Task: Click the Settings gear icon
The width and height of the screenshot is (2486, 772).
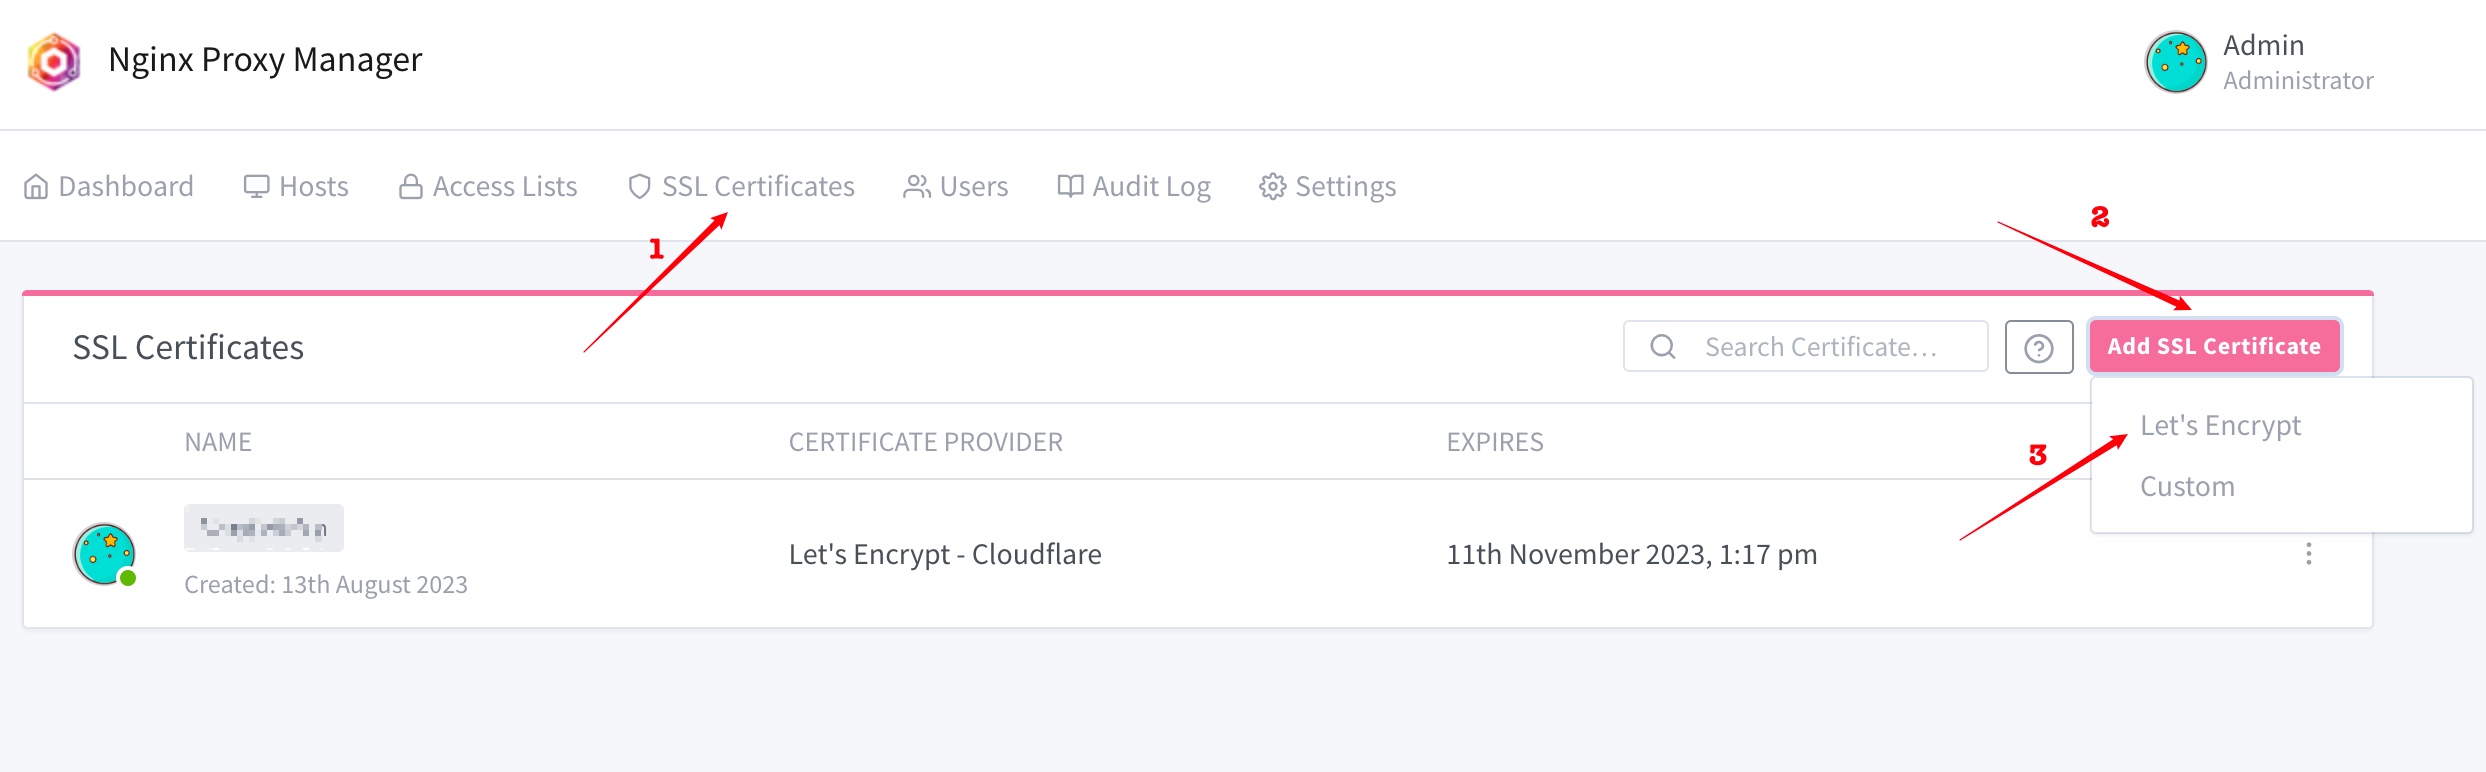Action: click(1272, 187)
